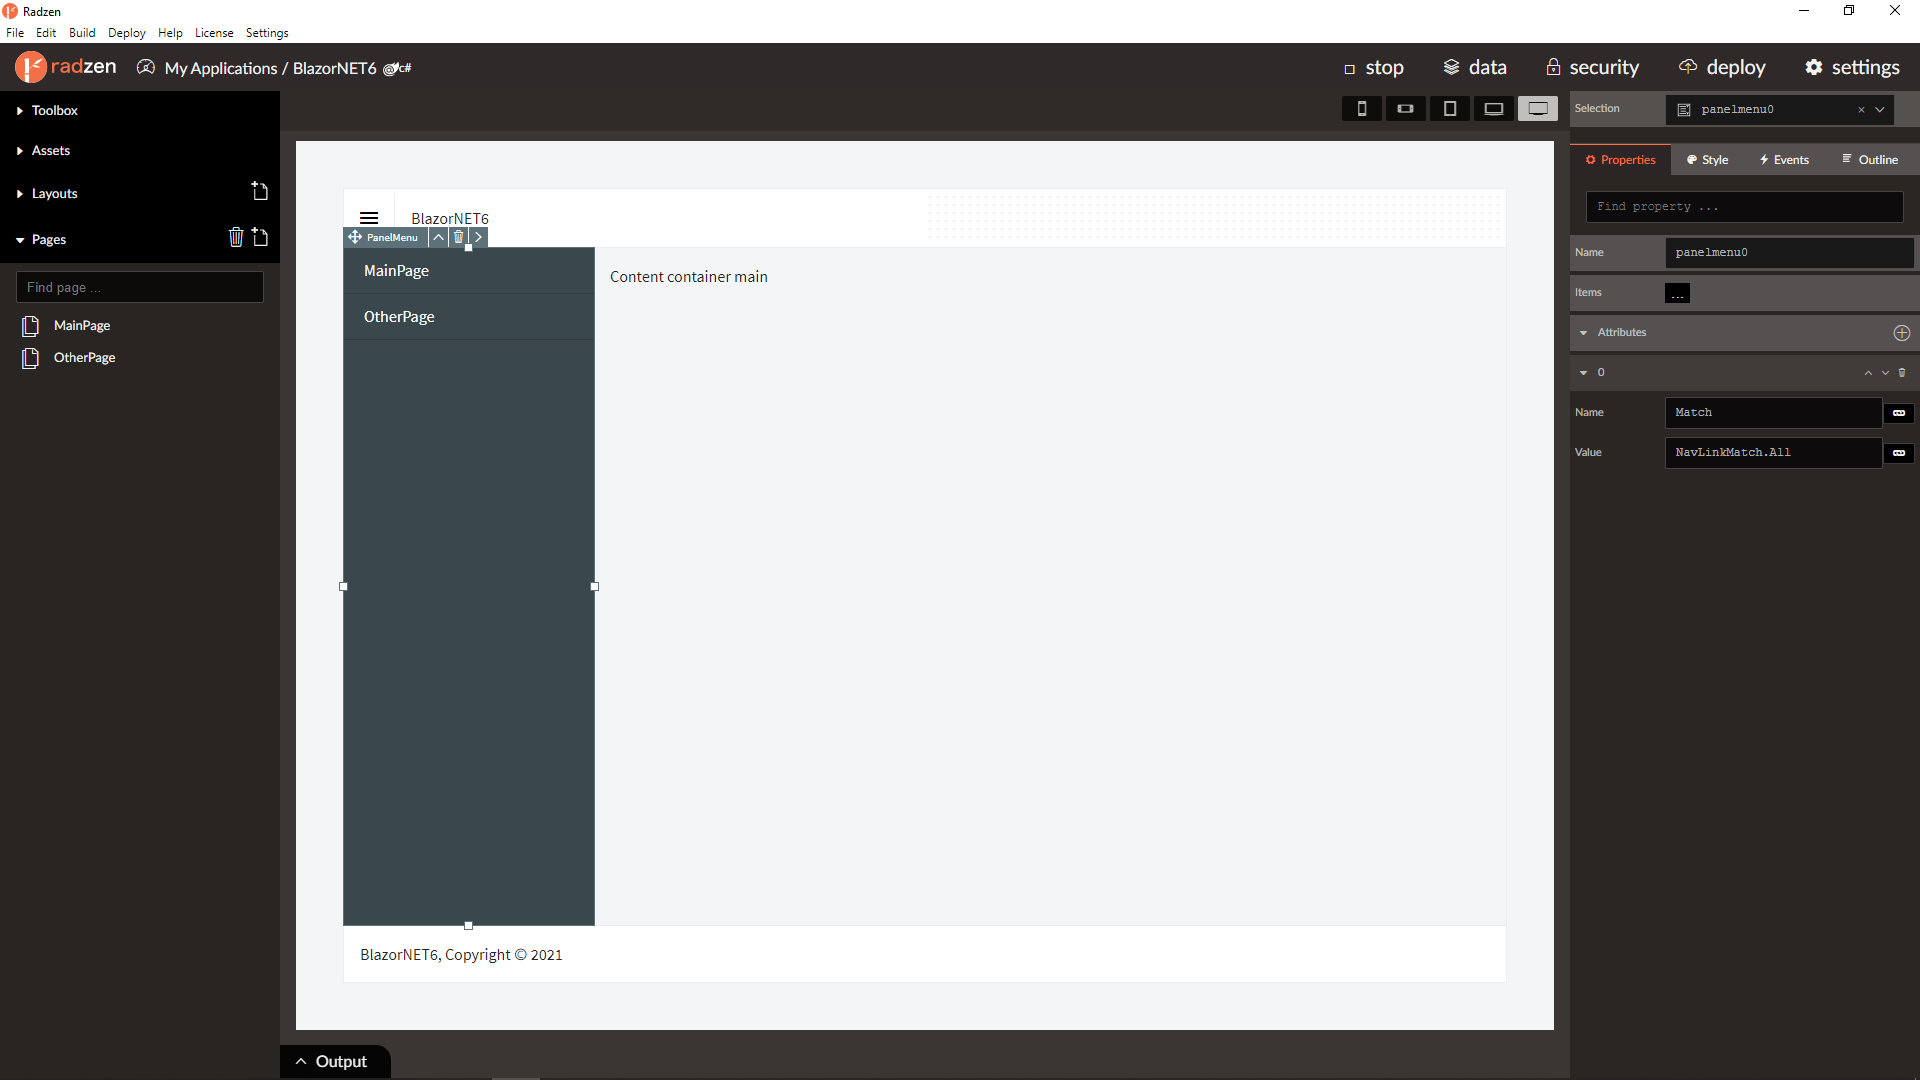Open expression editor for Match name
Image resolution: width=1920 pixels, height=1080 pixels.
(1899, 412)
